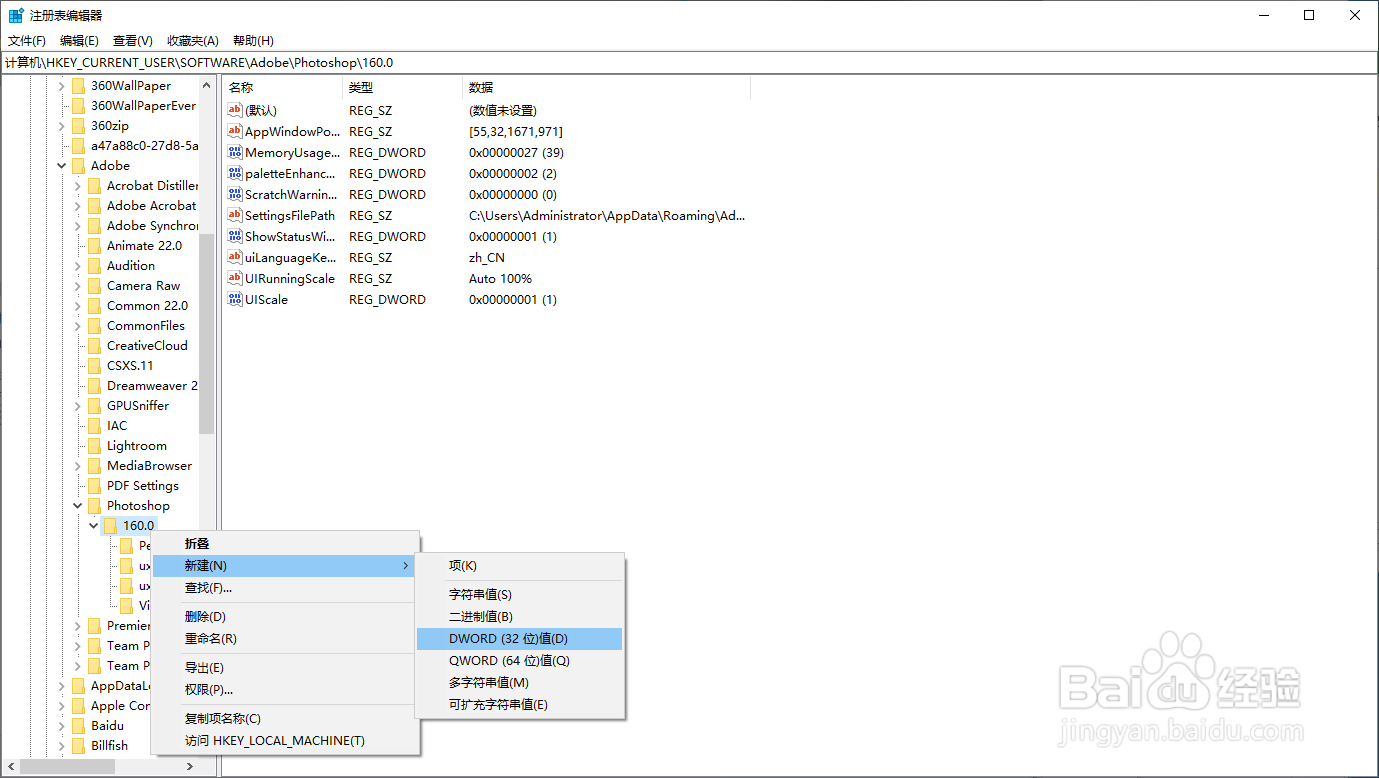This screenshot has width=1379, height=778.
Task: Click the SettingsFilePath string icon
Action: 235,215
